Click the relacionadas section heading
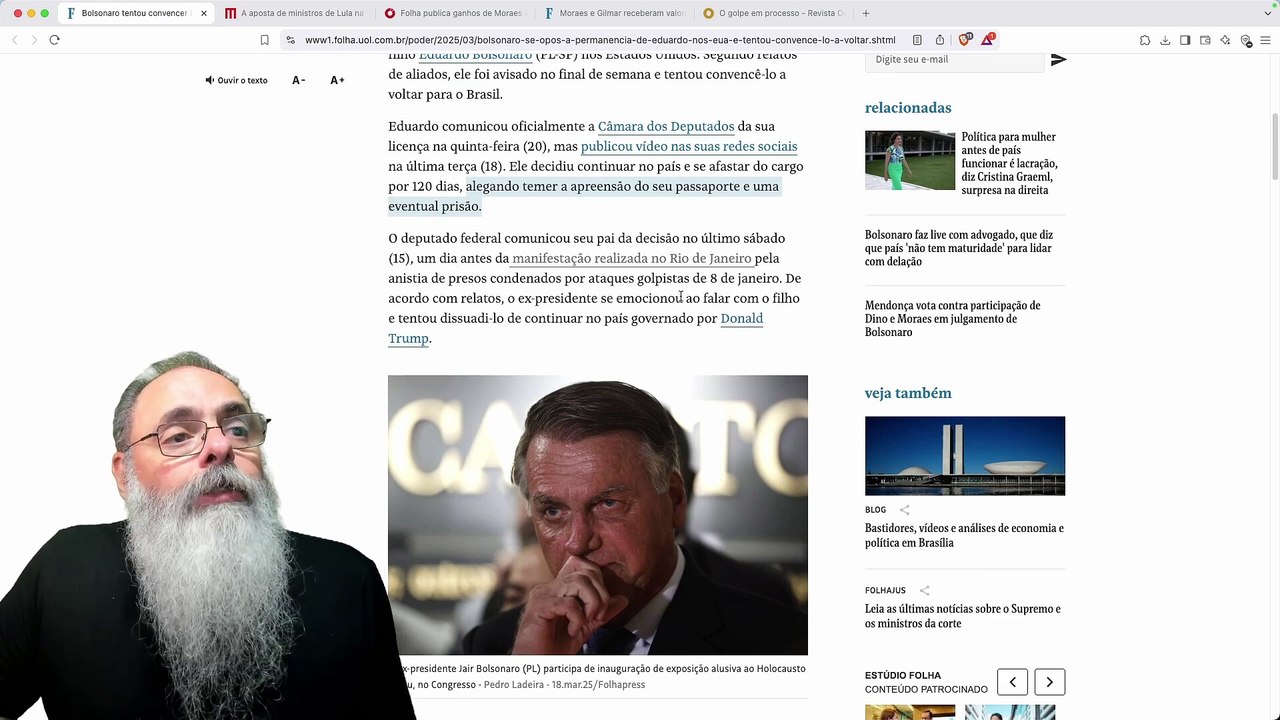 click(908, 108)
